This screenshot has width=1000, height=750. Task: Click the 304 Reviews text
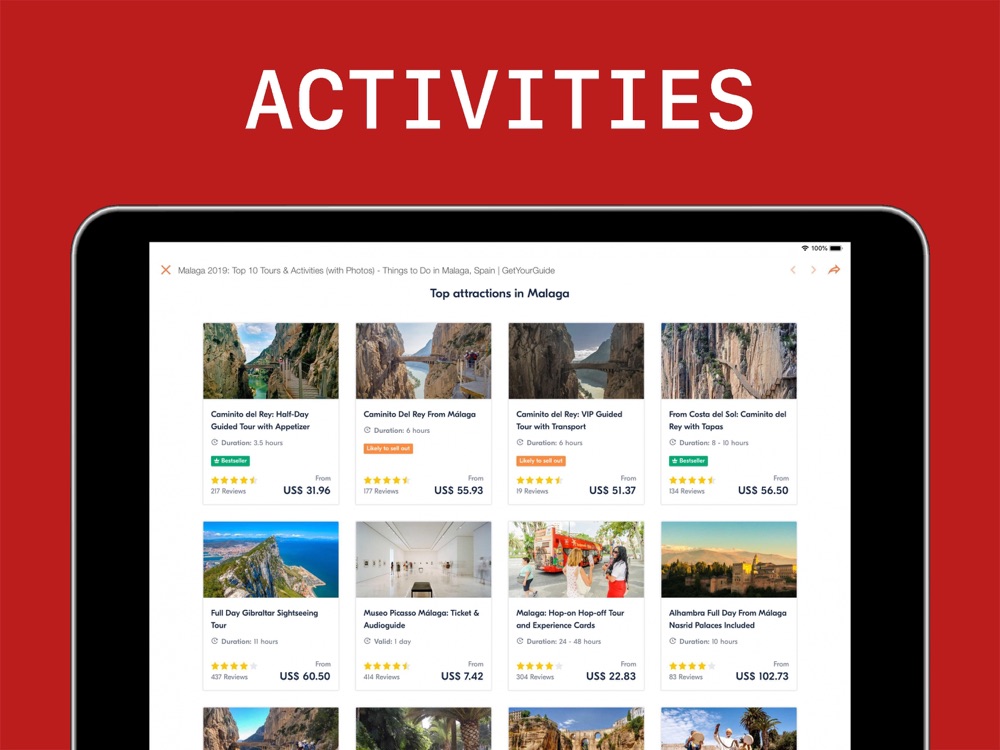534,677
